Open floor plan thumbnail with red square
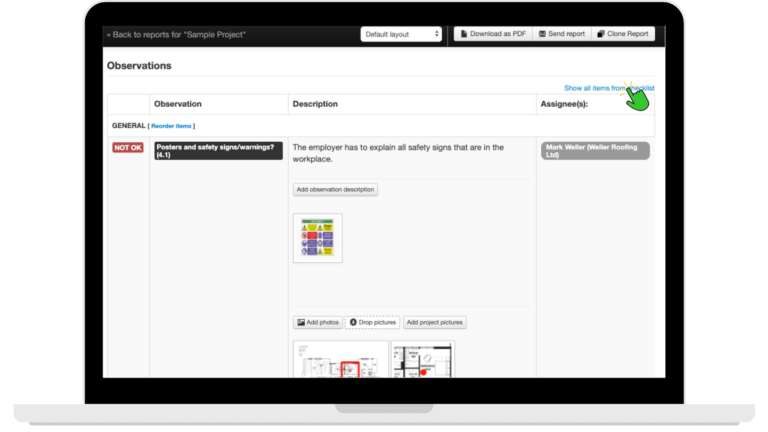This screenshot has height=432, width=768. pos(340,359)
